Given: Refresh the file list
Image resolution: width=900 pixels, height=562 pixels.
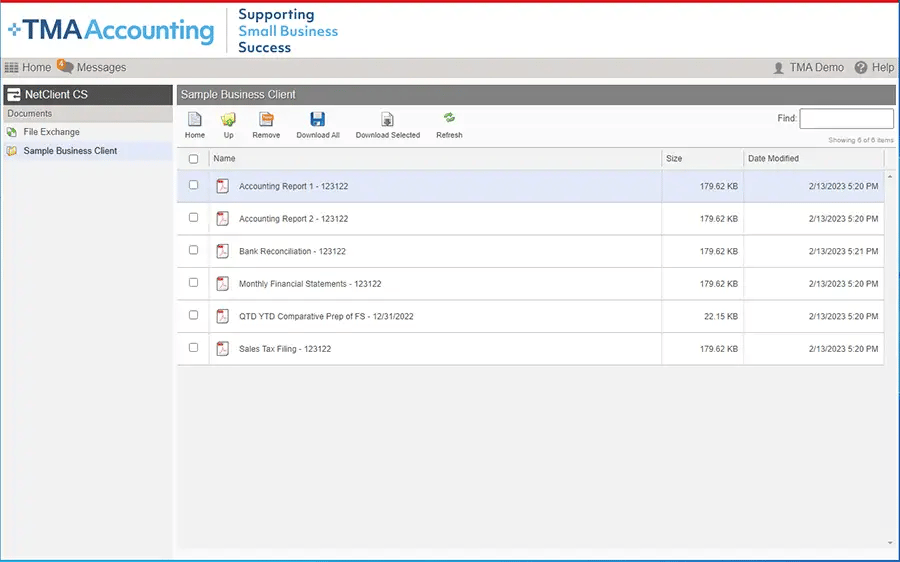Looking at the screenshot, I should [449, 118].
